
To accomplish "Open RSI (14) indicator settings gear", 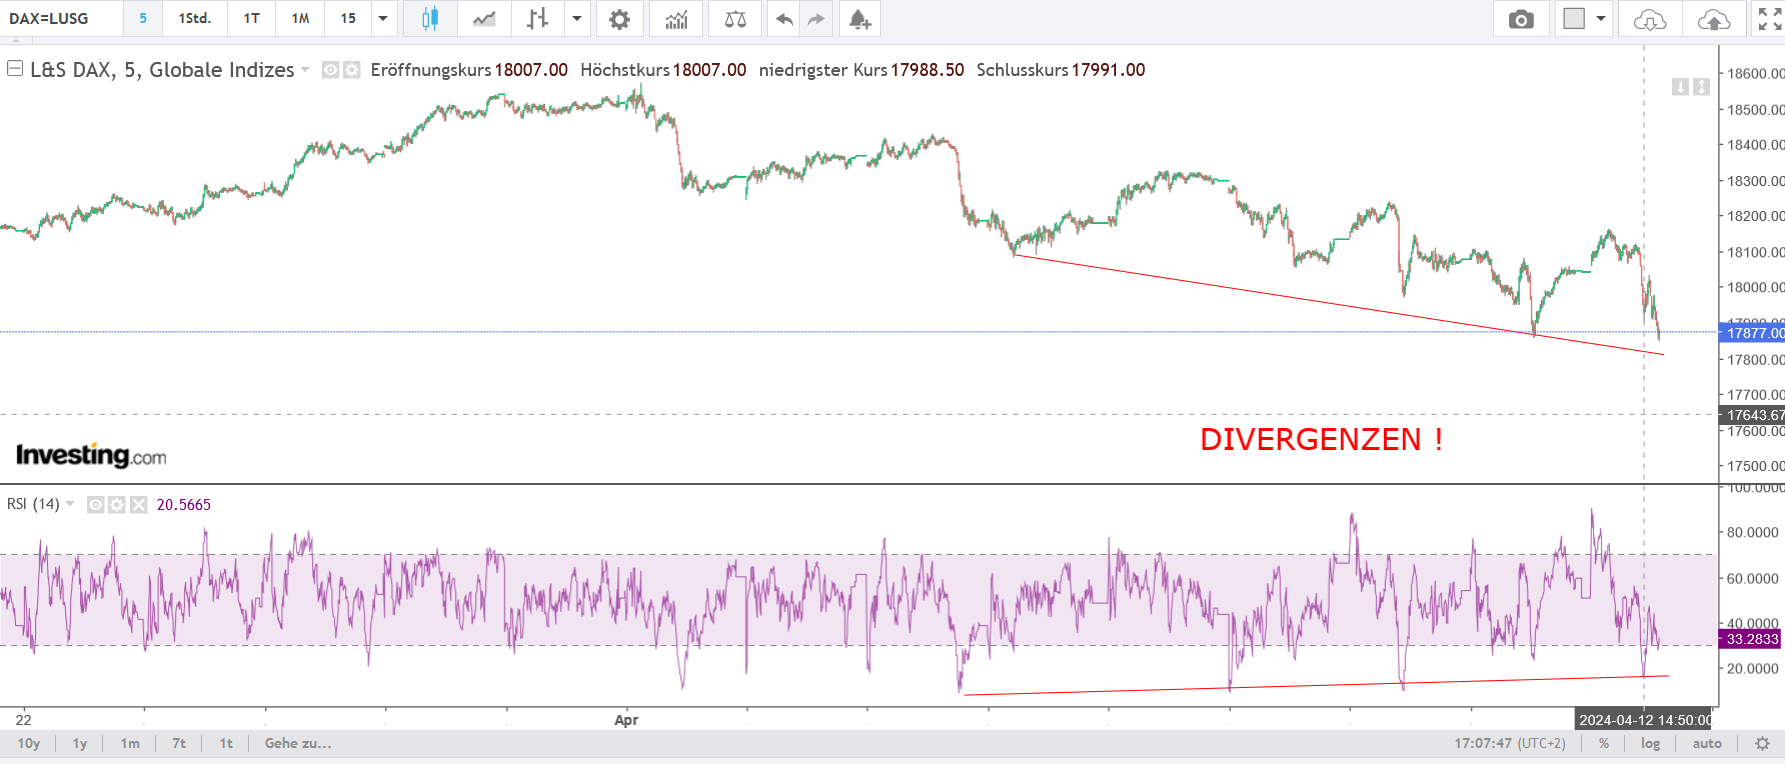I will pos(117,505).
